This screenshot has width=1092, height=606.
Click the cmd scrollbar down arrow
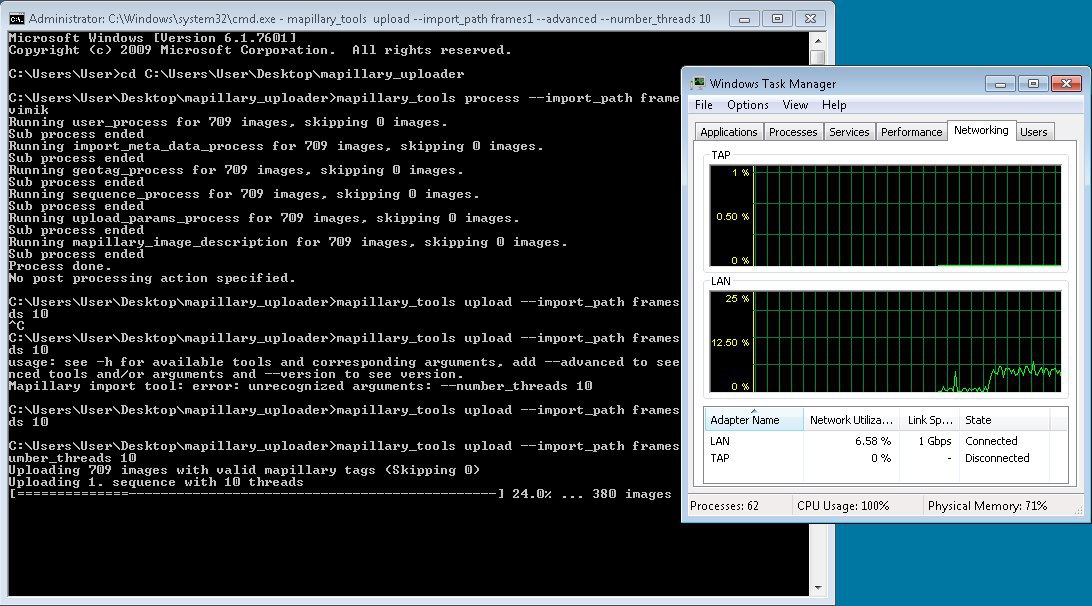(818, 587)
